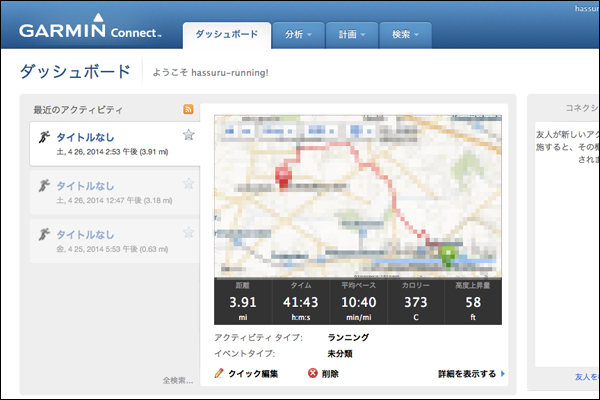
Task: Click the ランニング activity type value
Action: tap(348, 337)
